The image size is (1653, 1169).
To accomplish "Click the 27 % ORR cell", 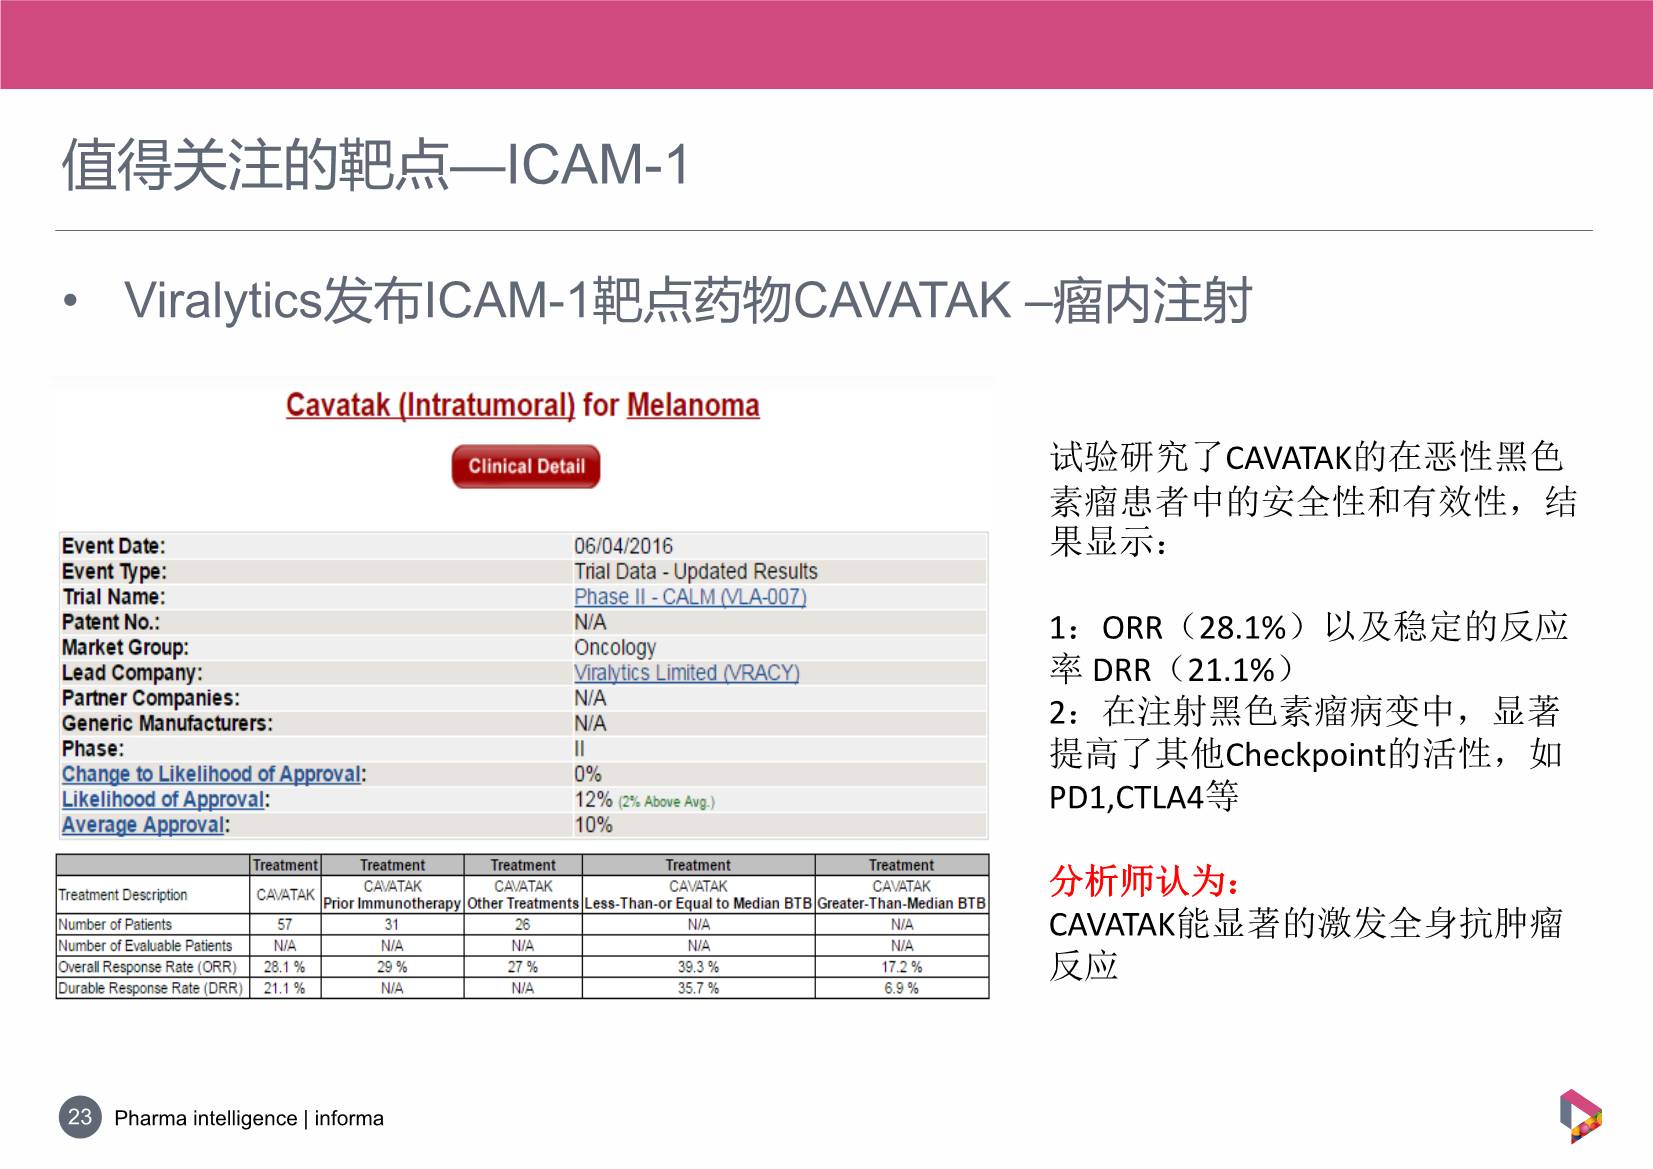I will (x=522, y=967).
